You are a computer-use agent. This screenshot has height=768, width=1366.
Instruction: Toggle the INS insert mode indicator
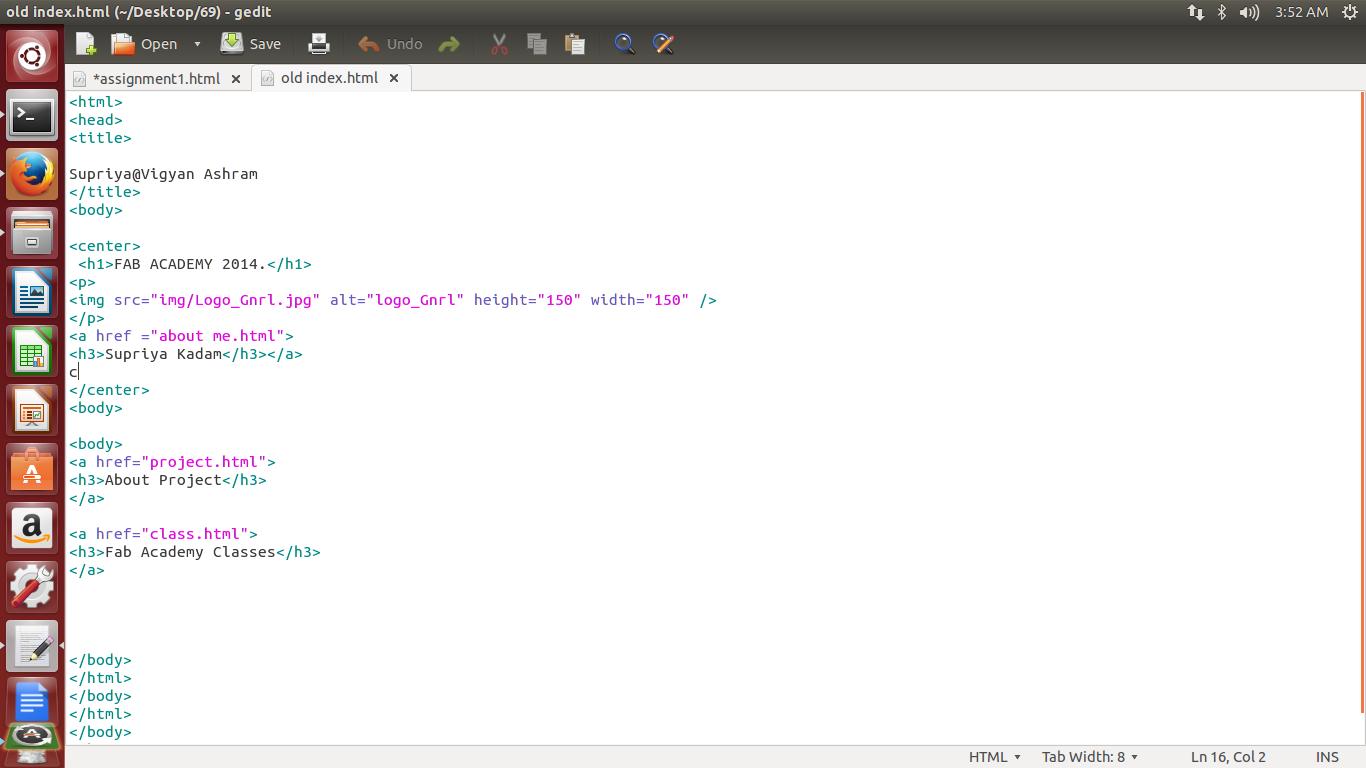pos(1327,757)
